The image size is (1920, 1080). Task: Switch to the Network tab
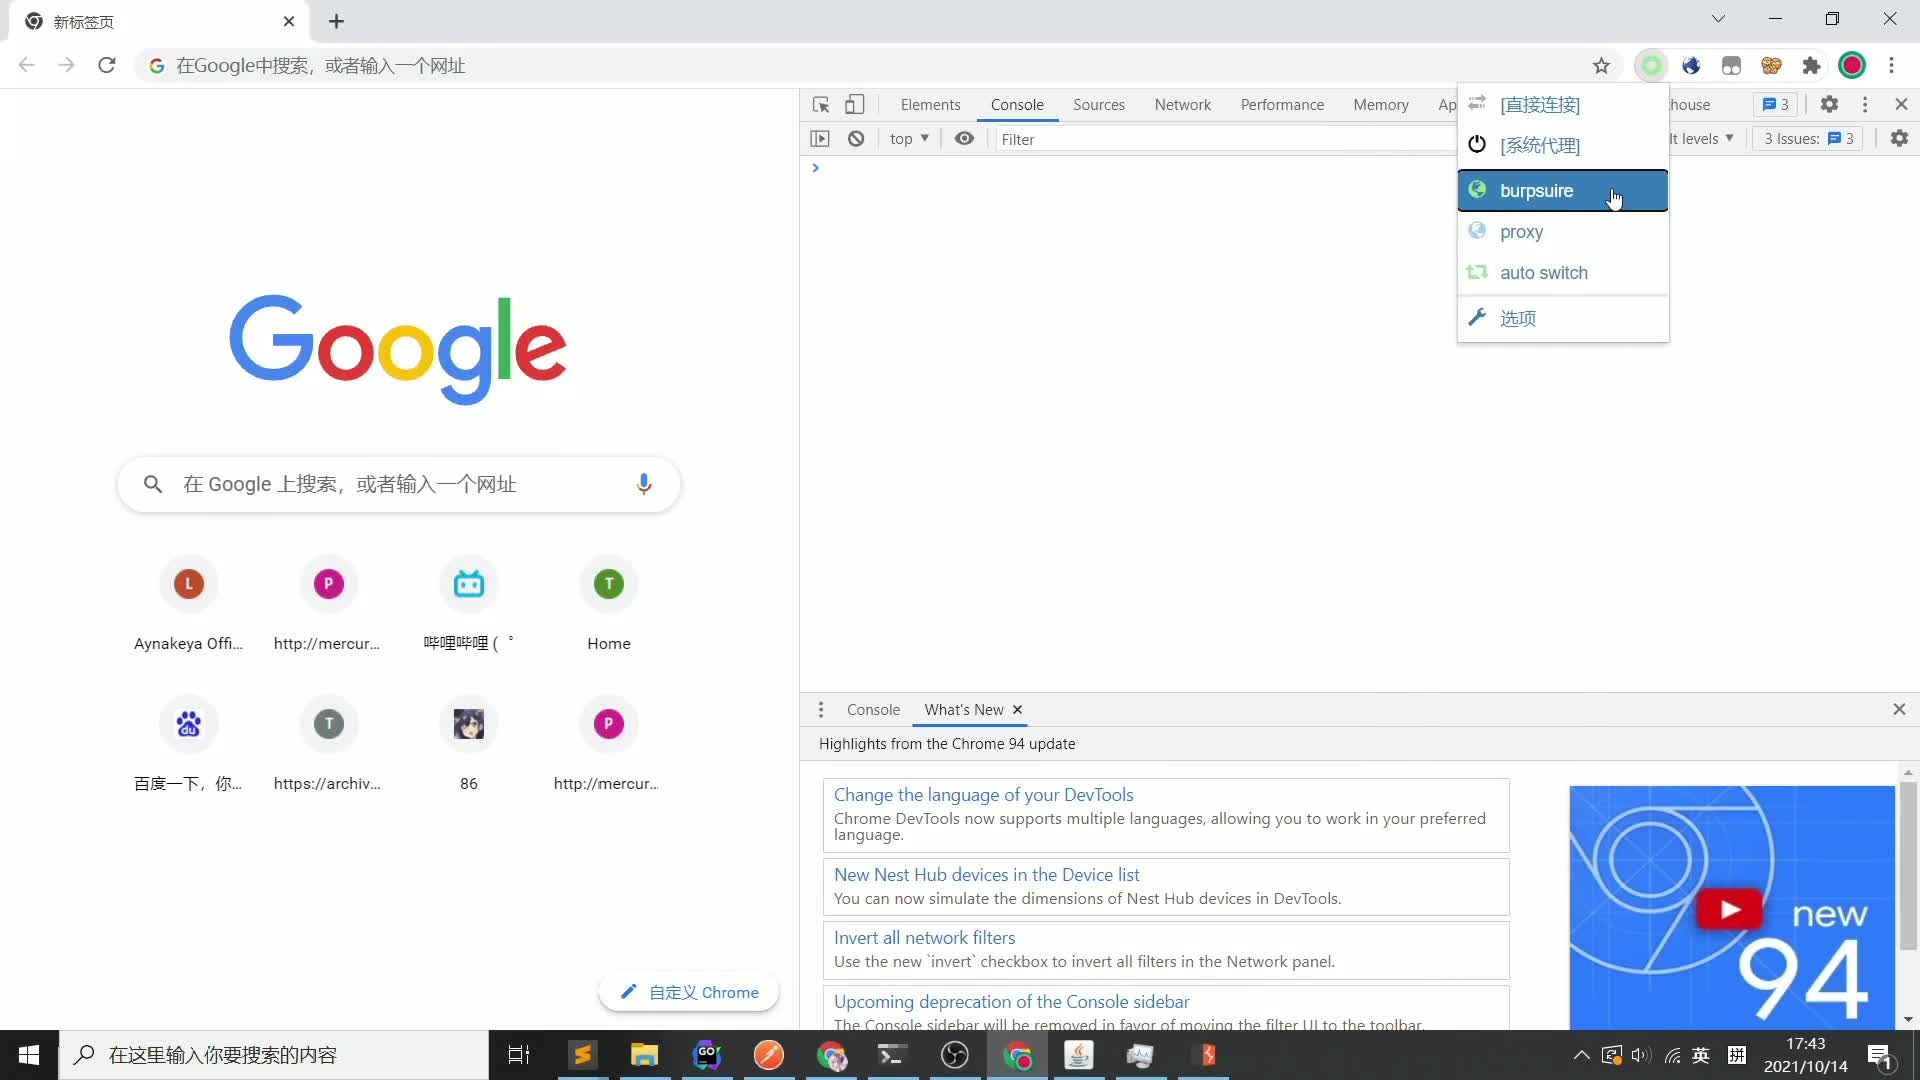pos(1182,105)
